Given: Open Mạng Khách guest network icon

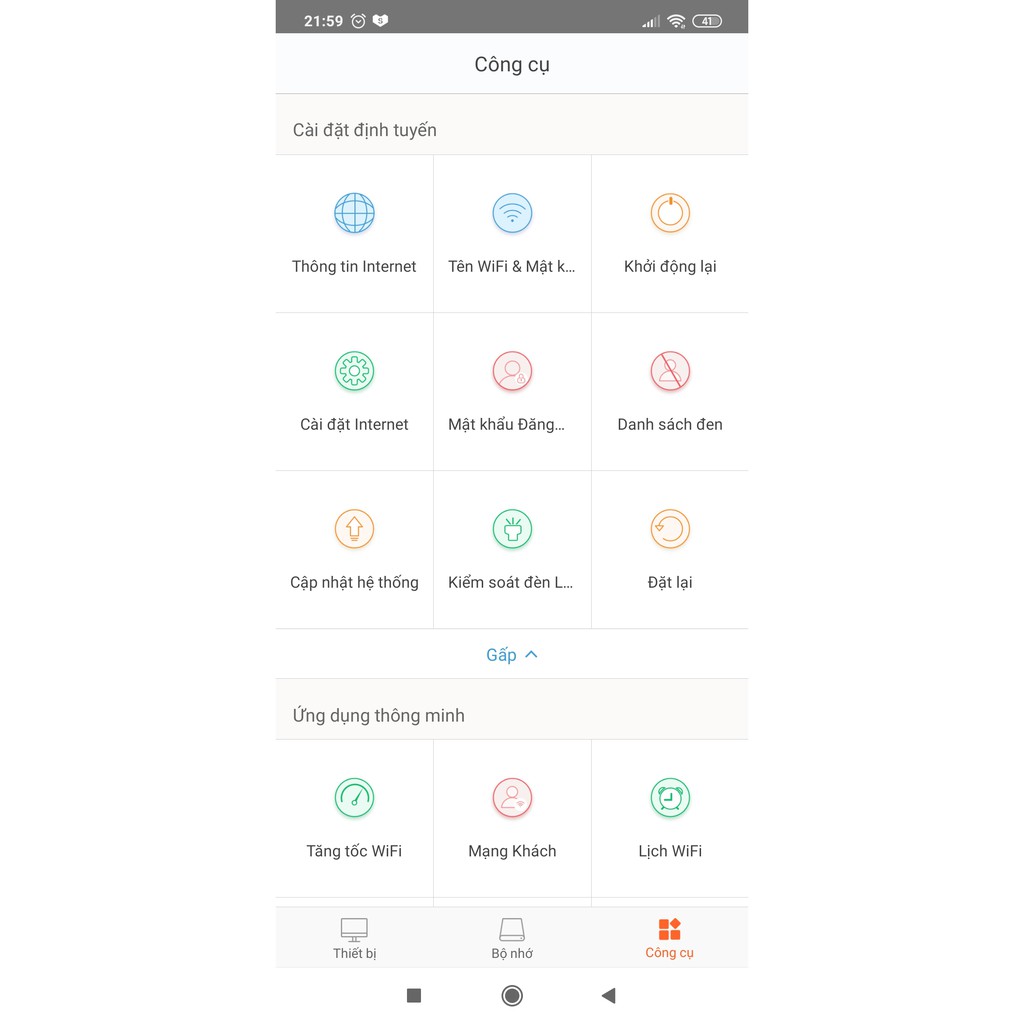Looking at the screenshot, I should pyautogui.click(x=512, y=798).
